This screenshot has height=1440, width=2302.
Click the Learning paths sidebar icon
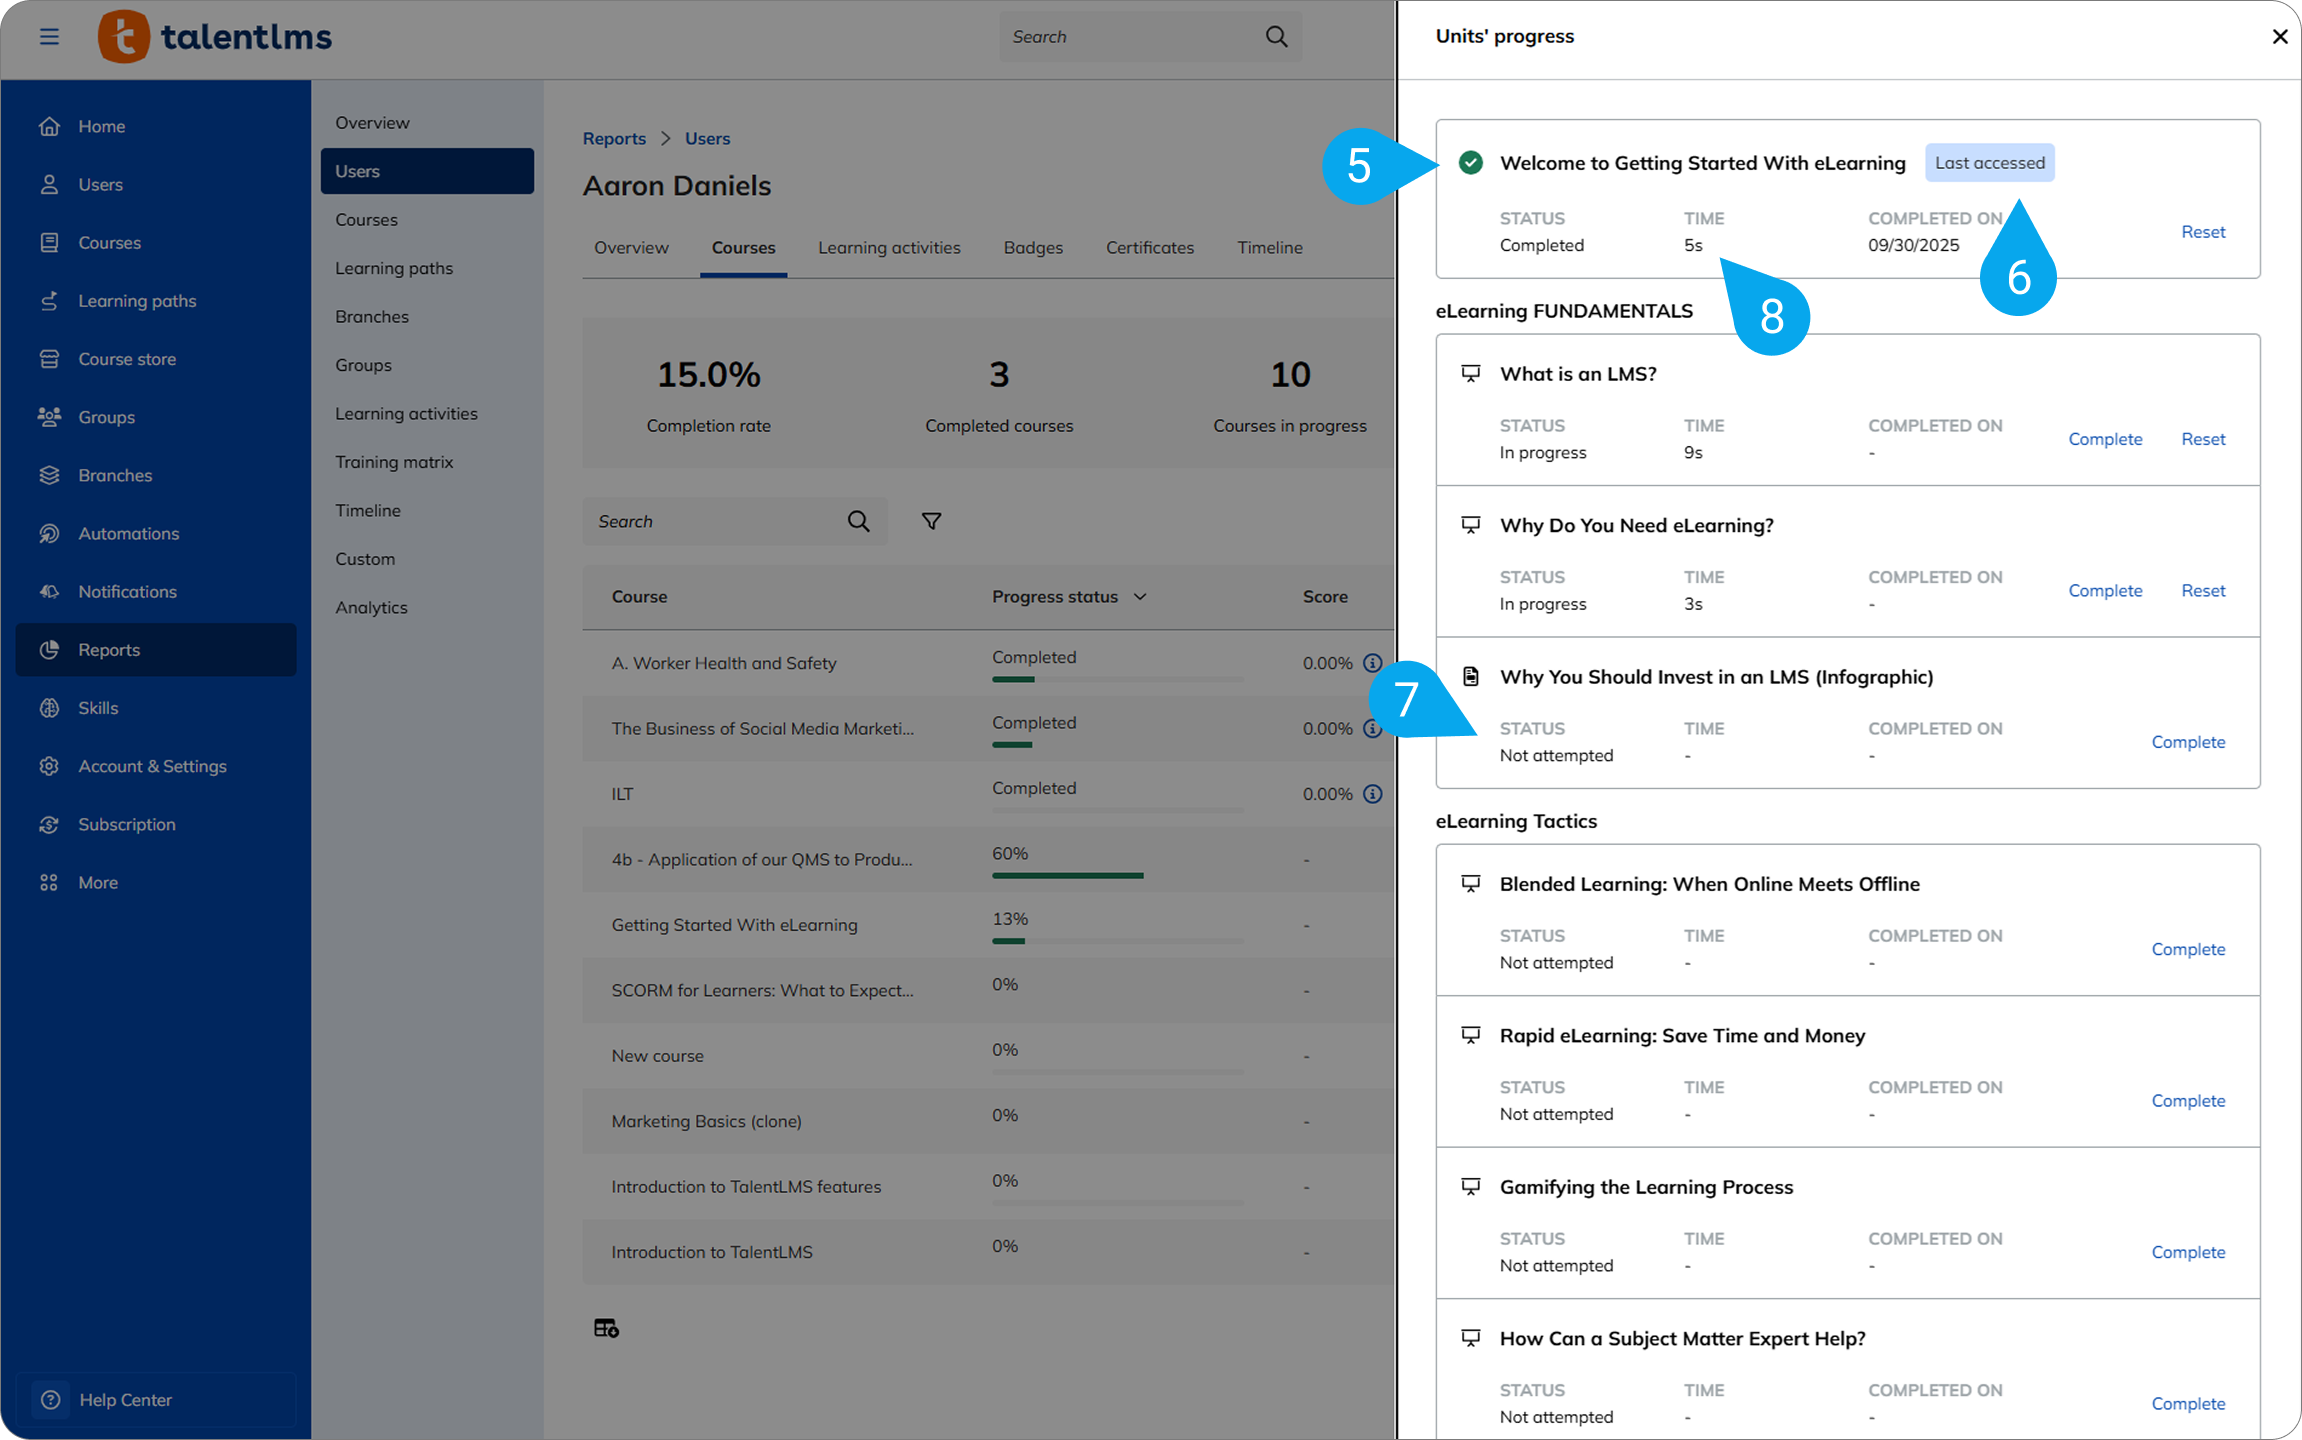(x=49, y=301)
